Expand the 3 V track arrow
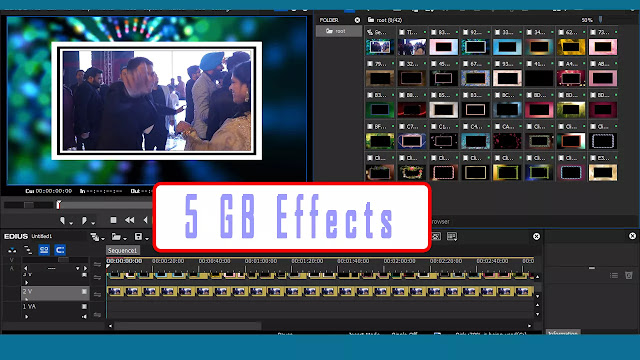This screenshot has width=640, height=360. point(27,282)
